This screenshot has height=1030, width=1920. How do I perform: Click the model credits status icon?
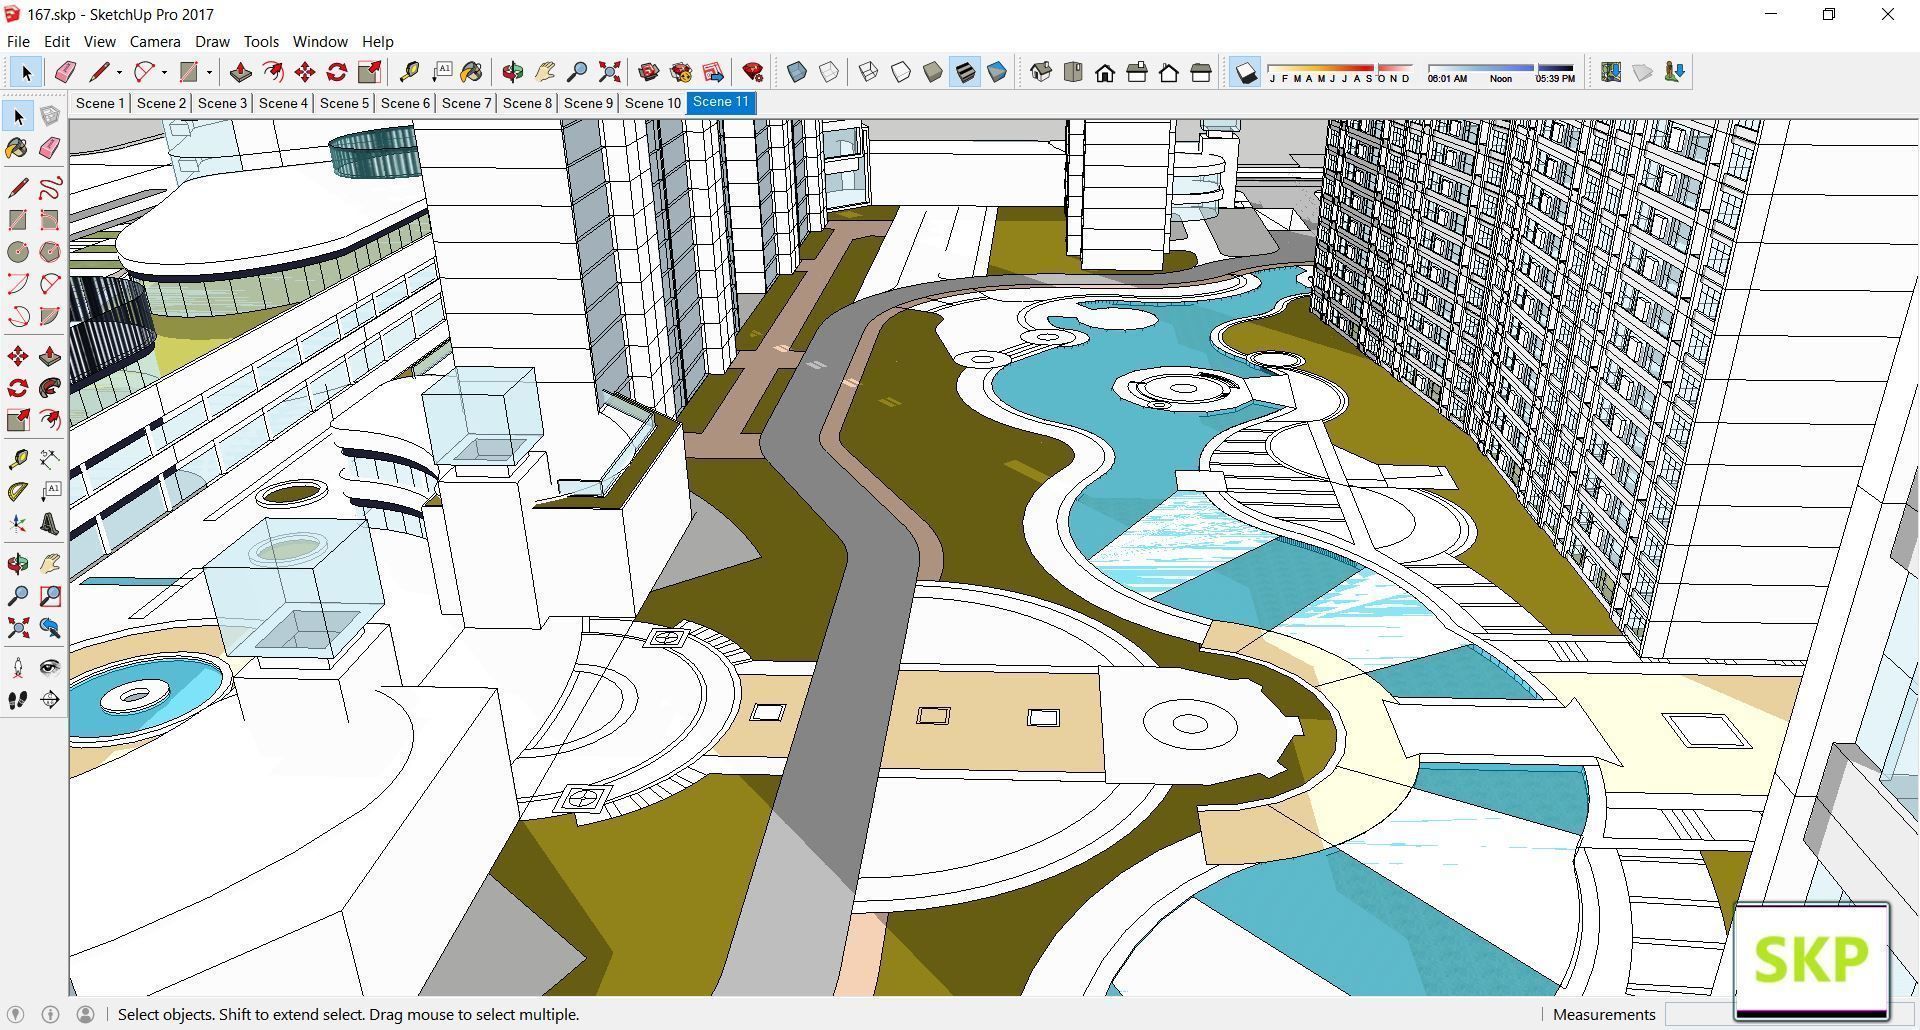pos(50,1014)
